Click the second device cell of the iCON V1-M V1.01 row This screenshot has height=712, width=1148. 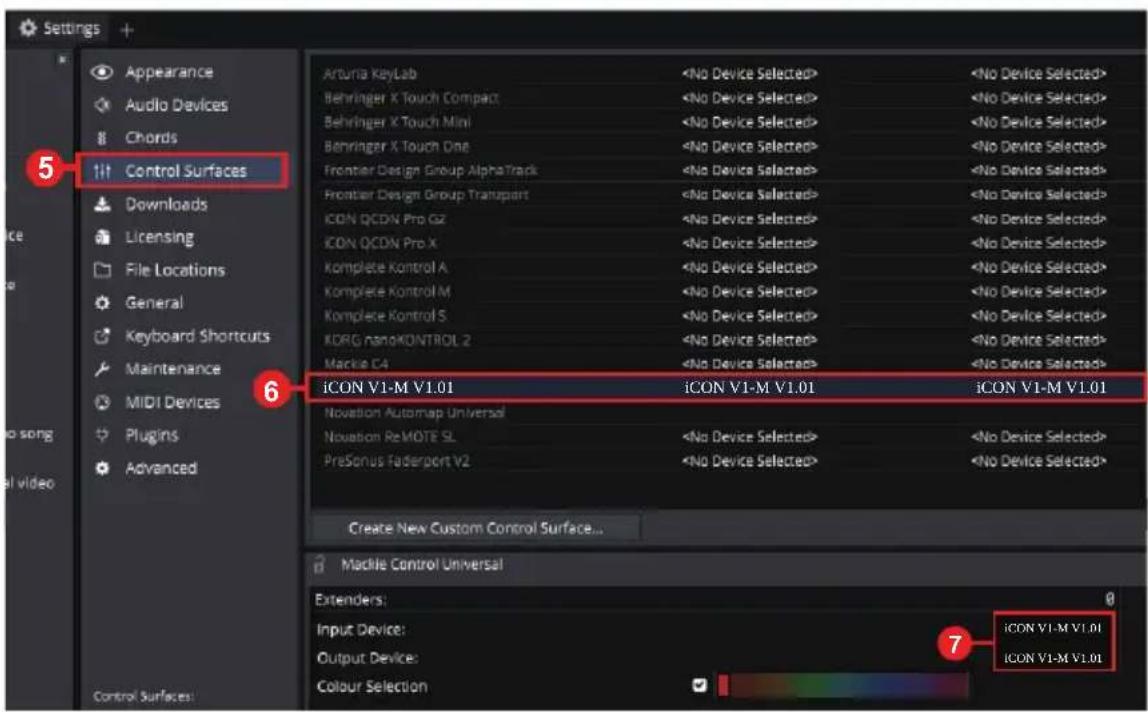click(x=1041, y=387)
